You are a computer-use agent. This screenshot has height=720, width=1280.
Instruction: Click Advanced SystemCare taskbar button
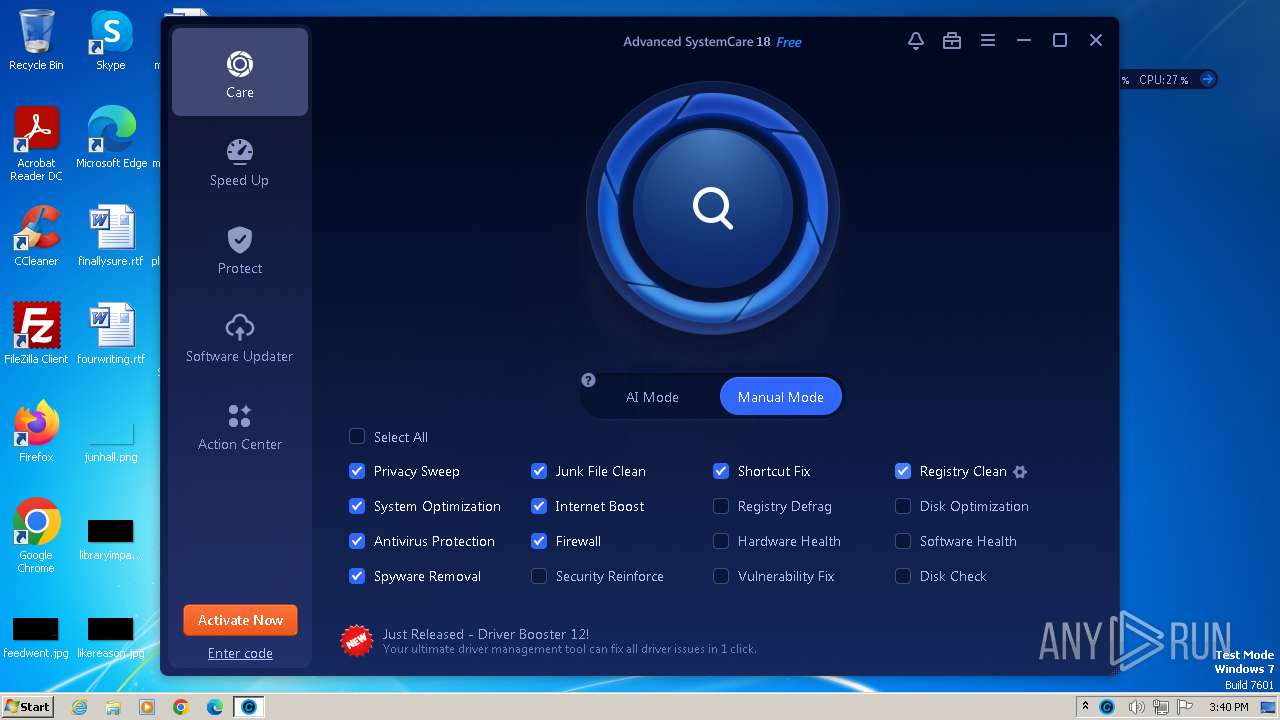point(249,707)
